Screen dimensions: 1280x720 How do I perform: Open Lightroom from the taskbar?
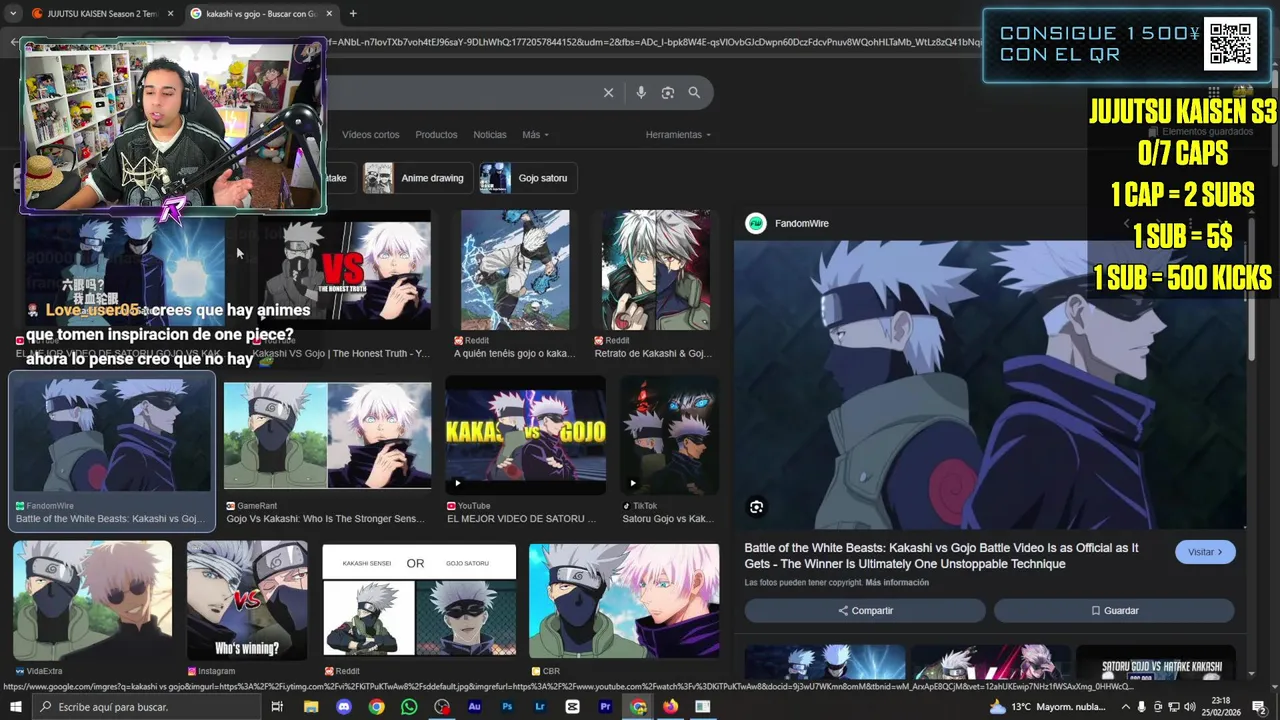[x=540, y=707]
